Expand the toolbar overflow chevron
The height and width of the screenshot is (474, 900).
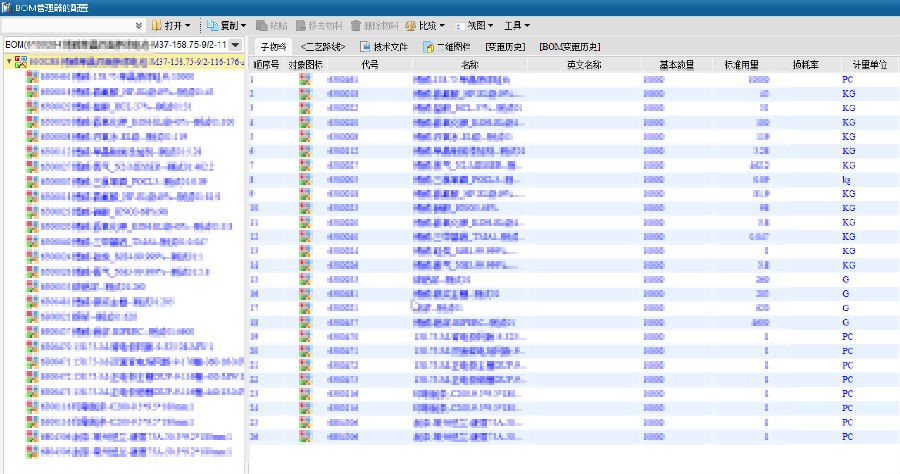[138, 25]
